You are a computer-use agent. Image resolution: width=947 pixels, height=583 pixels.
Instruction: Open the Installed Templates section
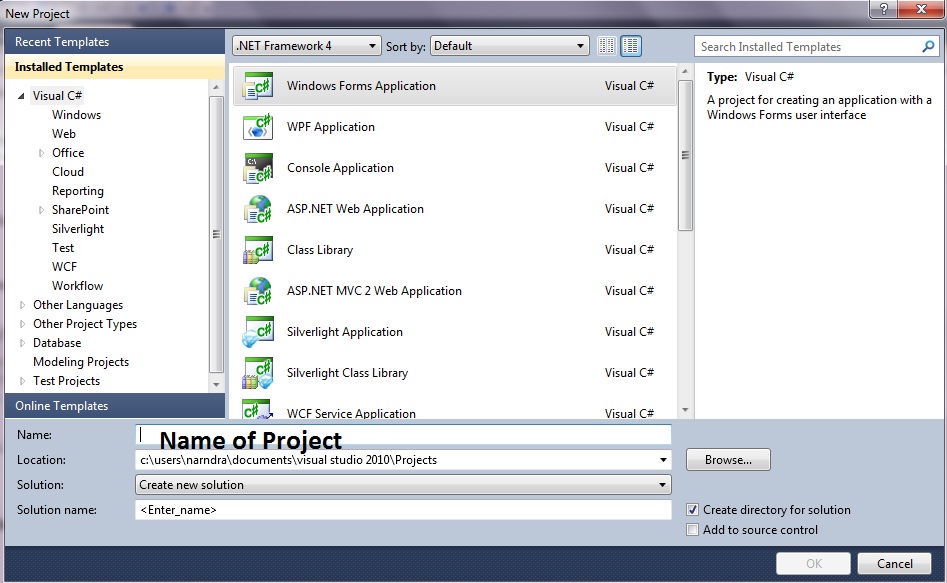coord(115,67)
